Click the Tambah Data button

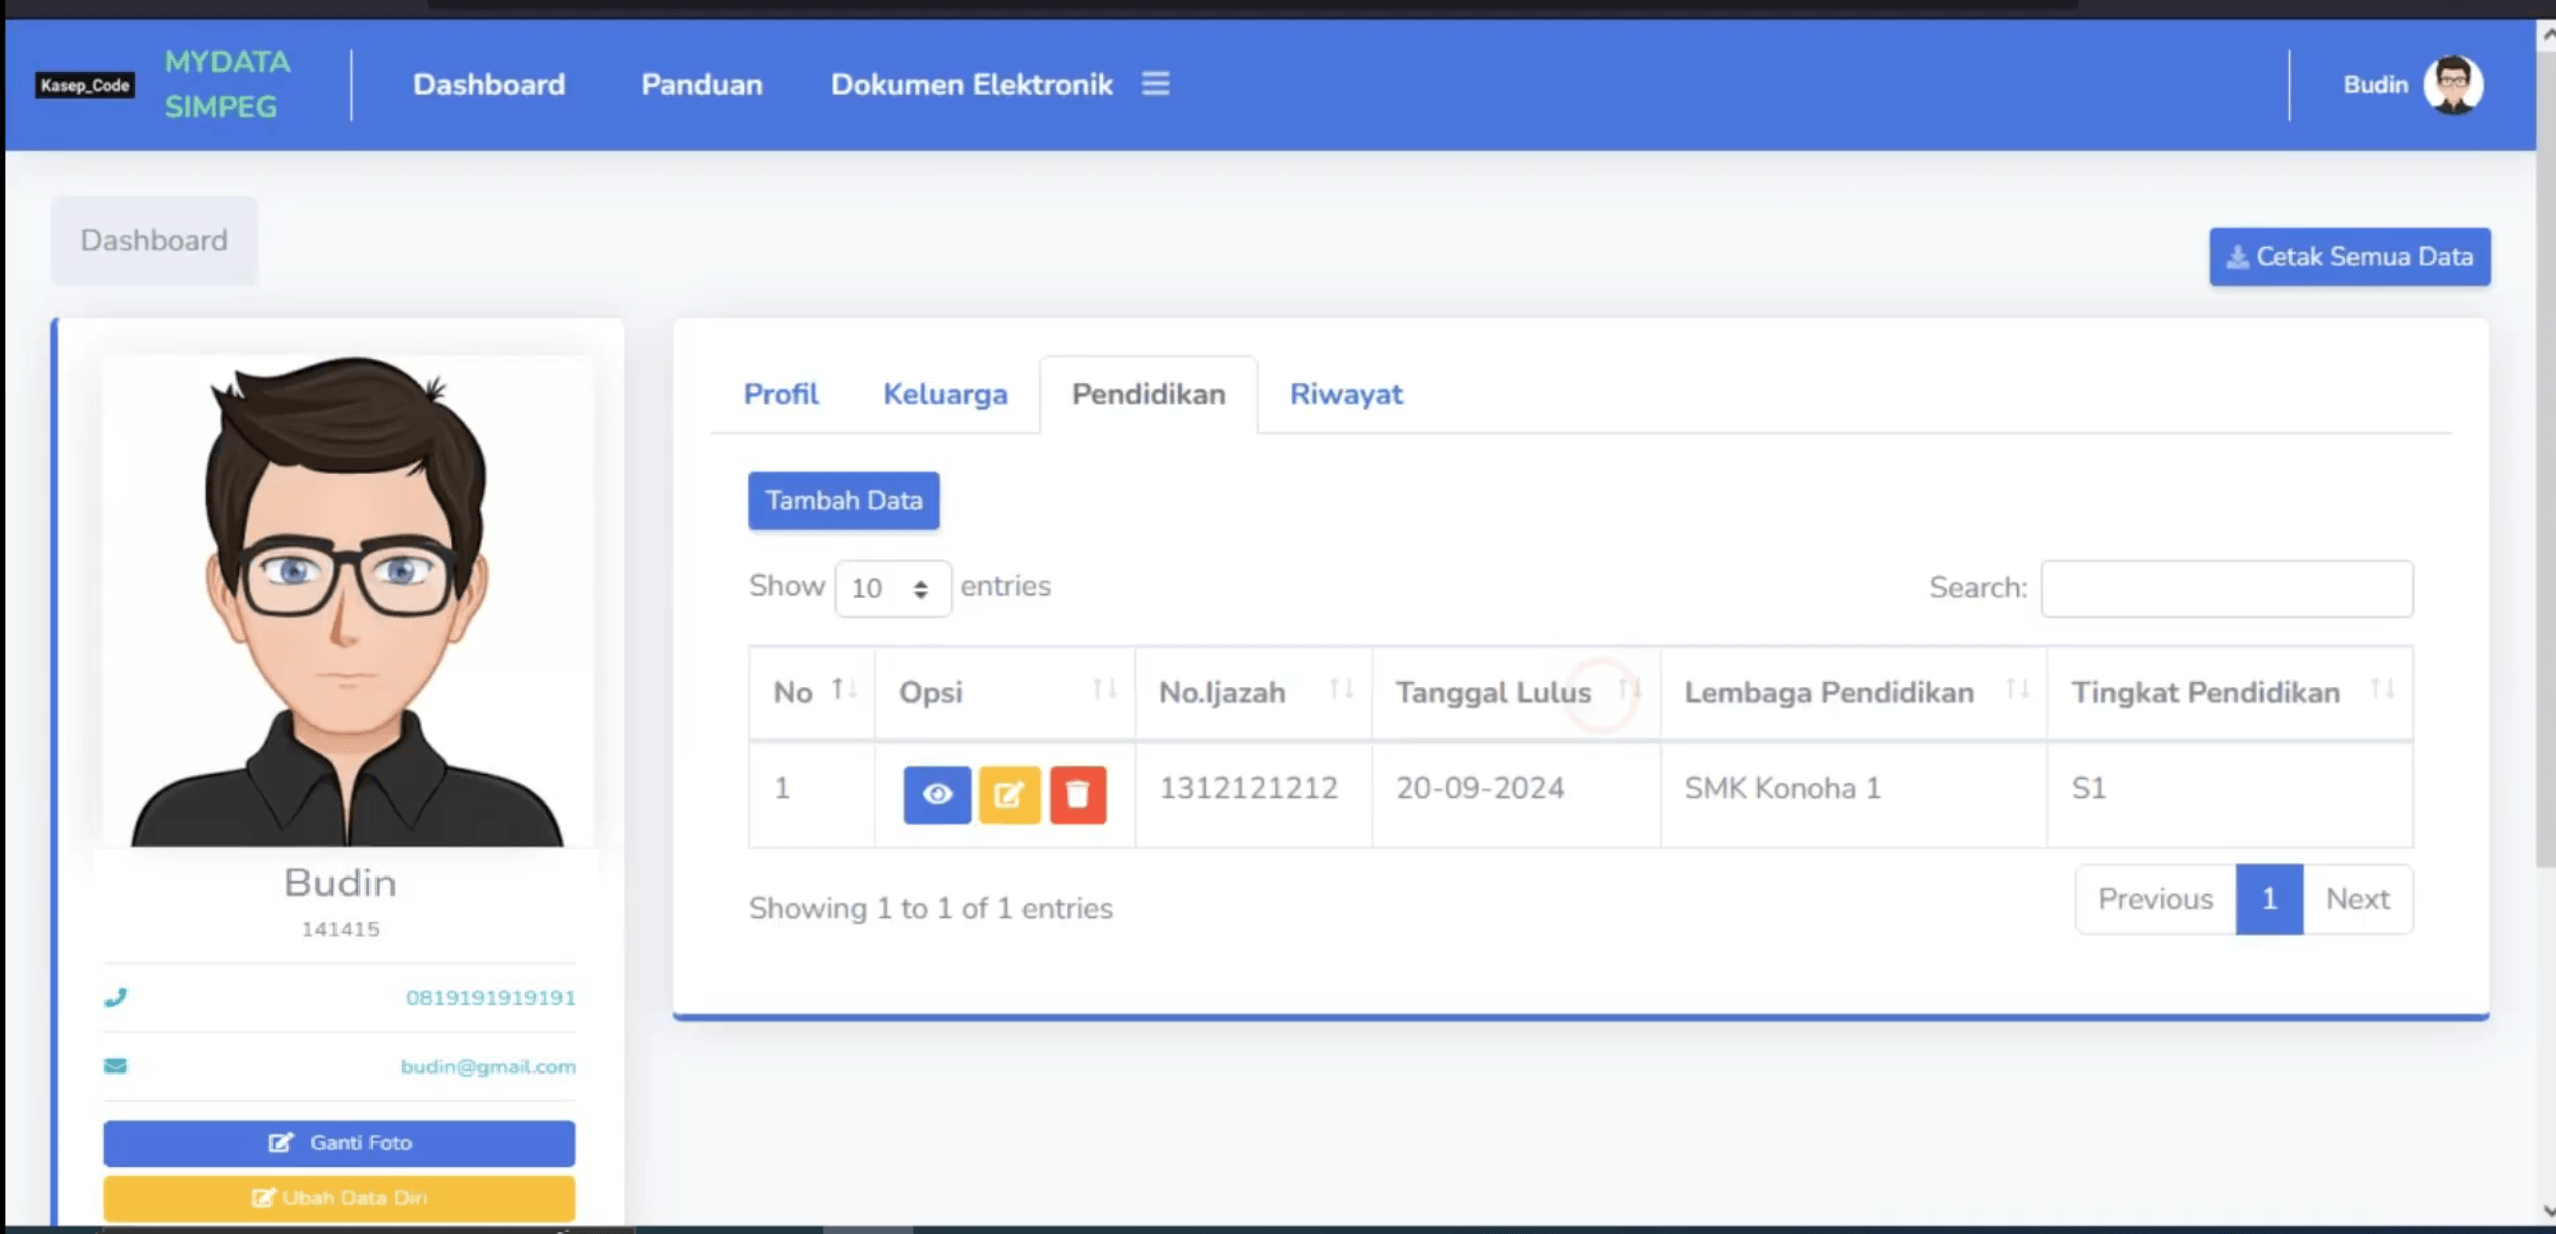coord(844,500)
